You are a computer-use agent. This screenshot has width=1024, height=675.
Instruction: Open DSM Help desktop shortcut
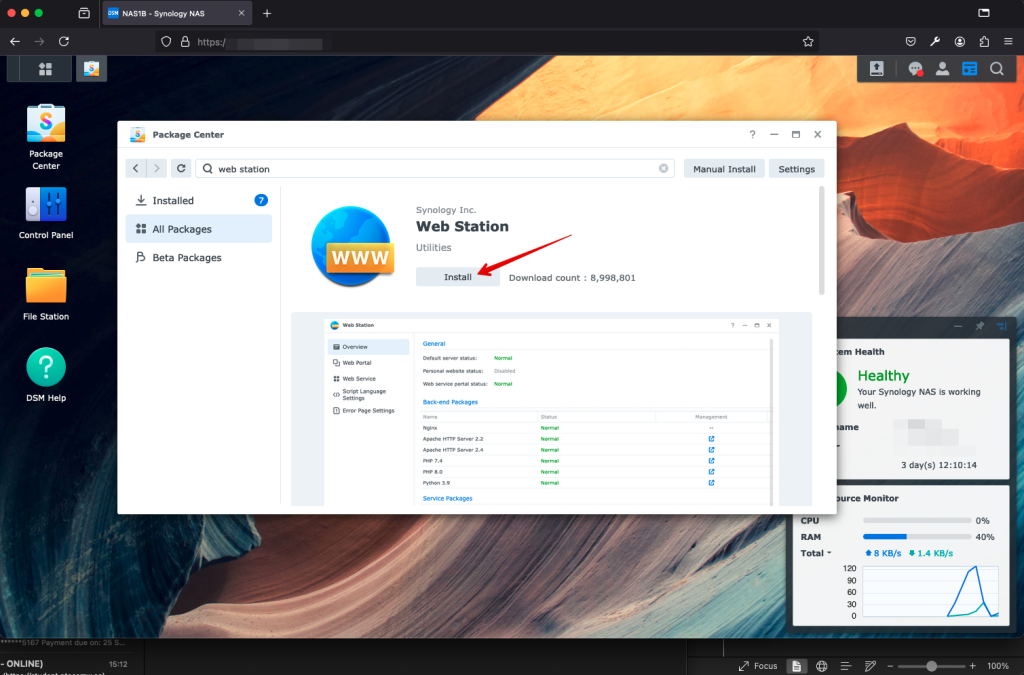46,375
